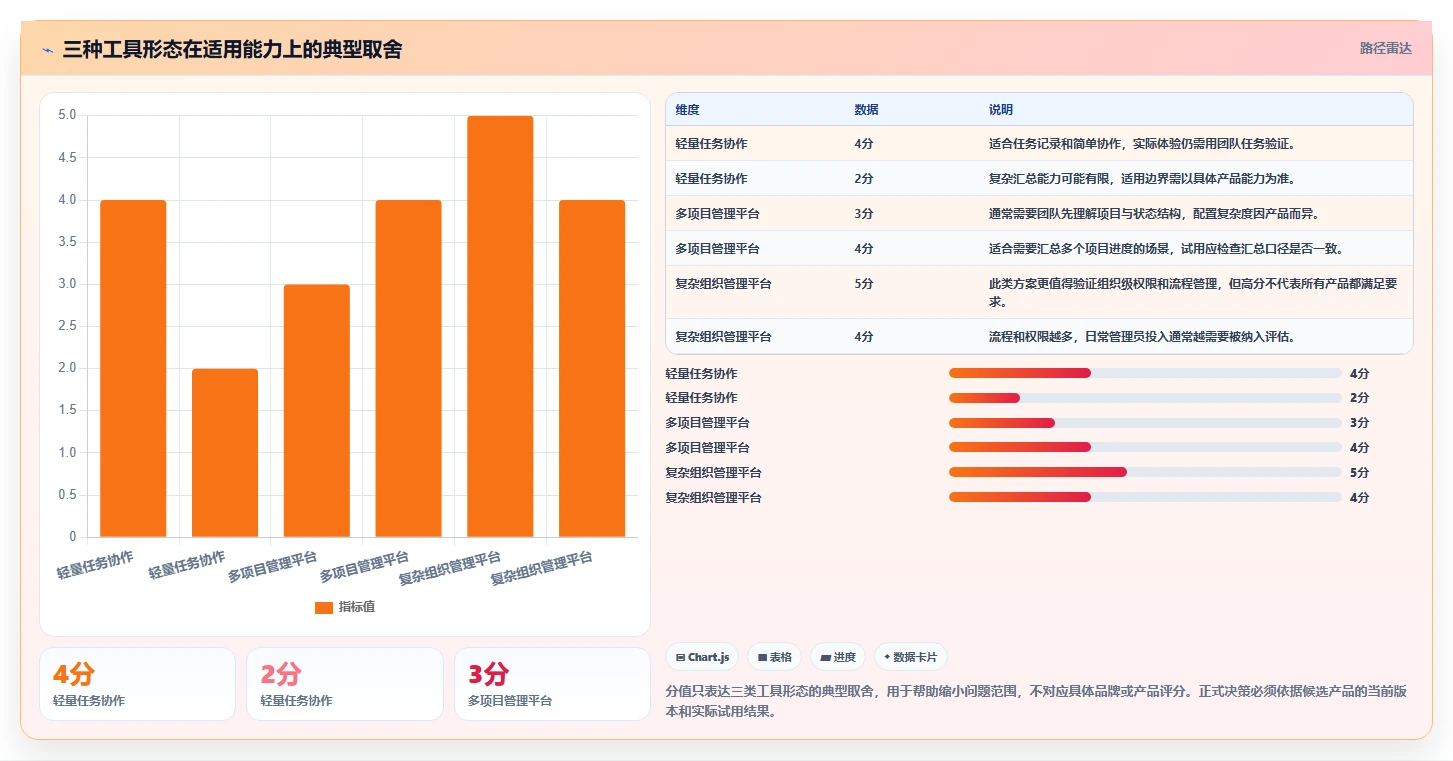Click the 4.5 label on the y-axis
The image size is (1453, 761).
(67, 157)
